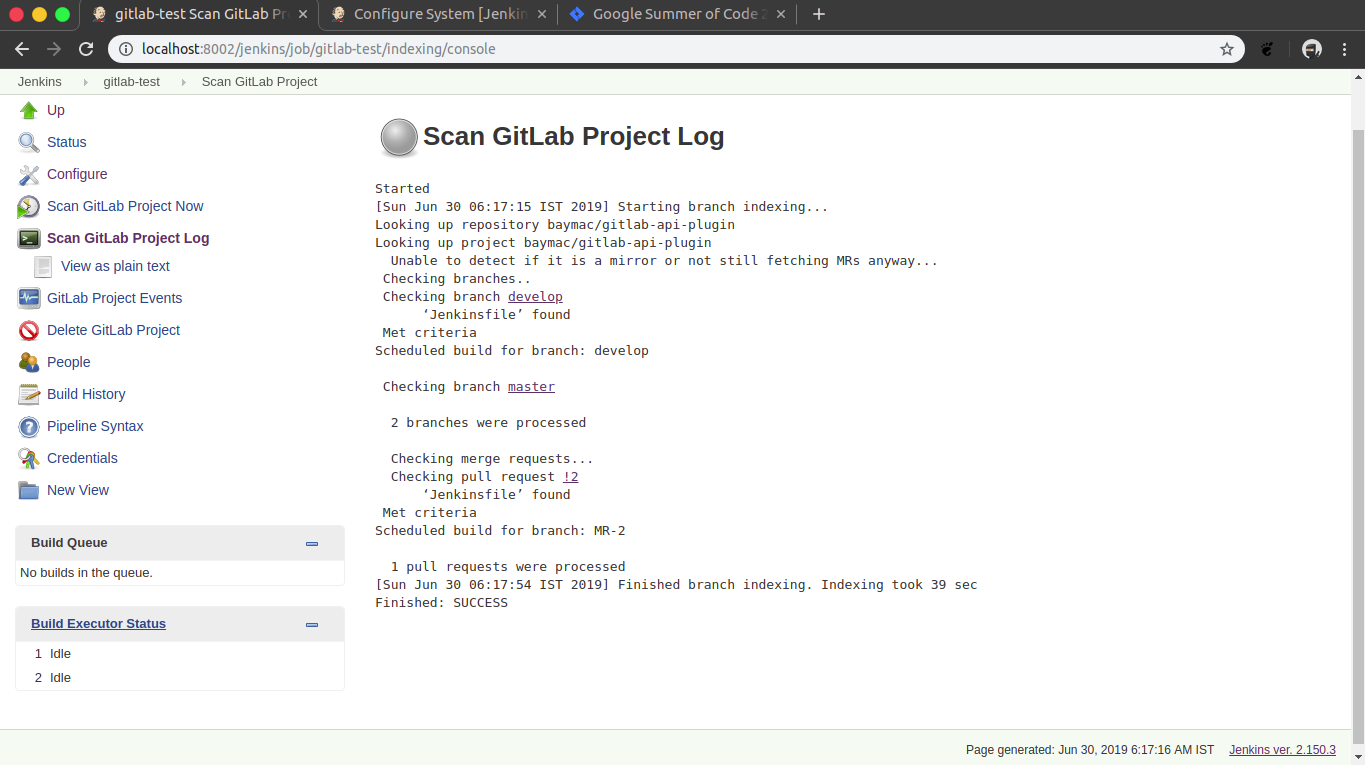Viewport: 1365px width, 765px height.
Task: Open the Pipeline Syntax link
Action: tap(95, 426)
